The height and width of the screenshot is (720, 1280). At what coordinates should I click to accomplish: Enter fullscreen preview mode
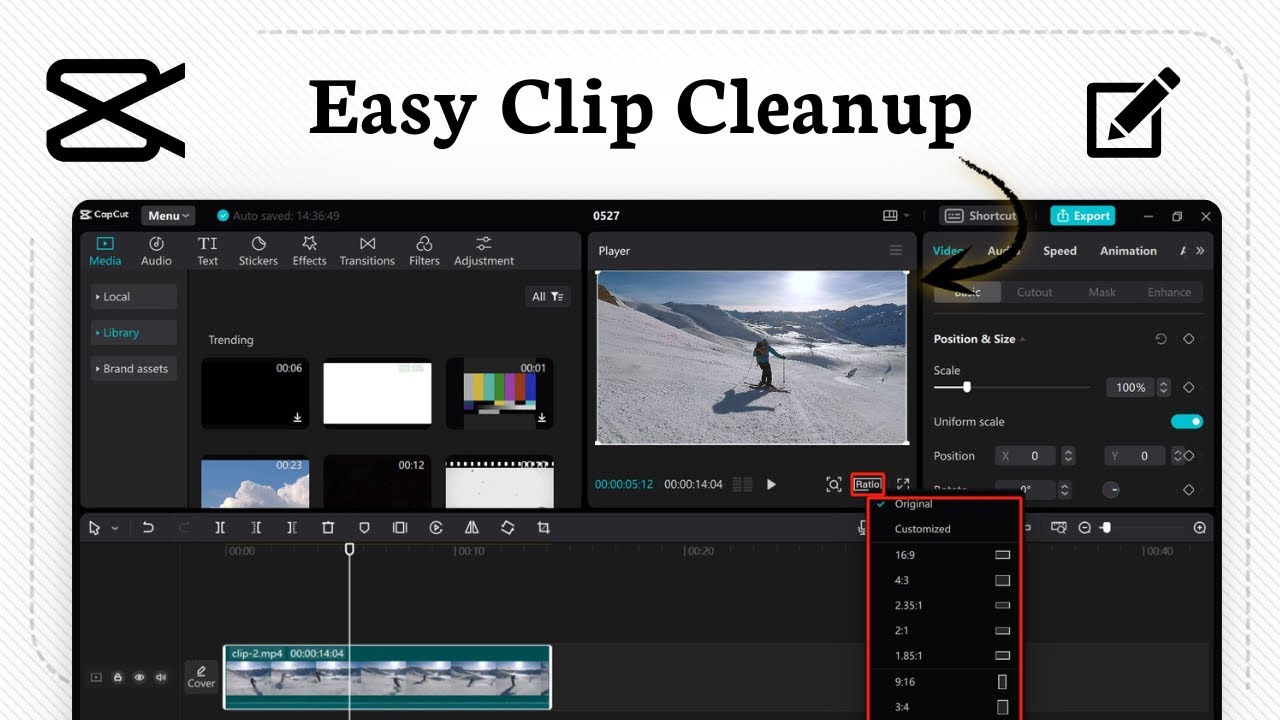902,484
